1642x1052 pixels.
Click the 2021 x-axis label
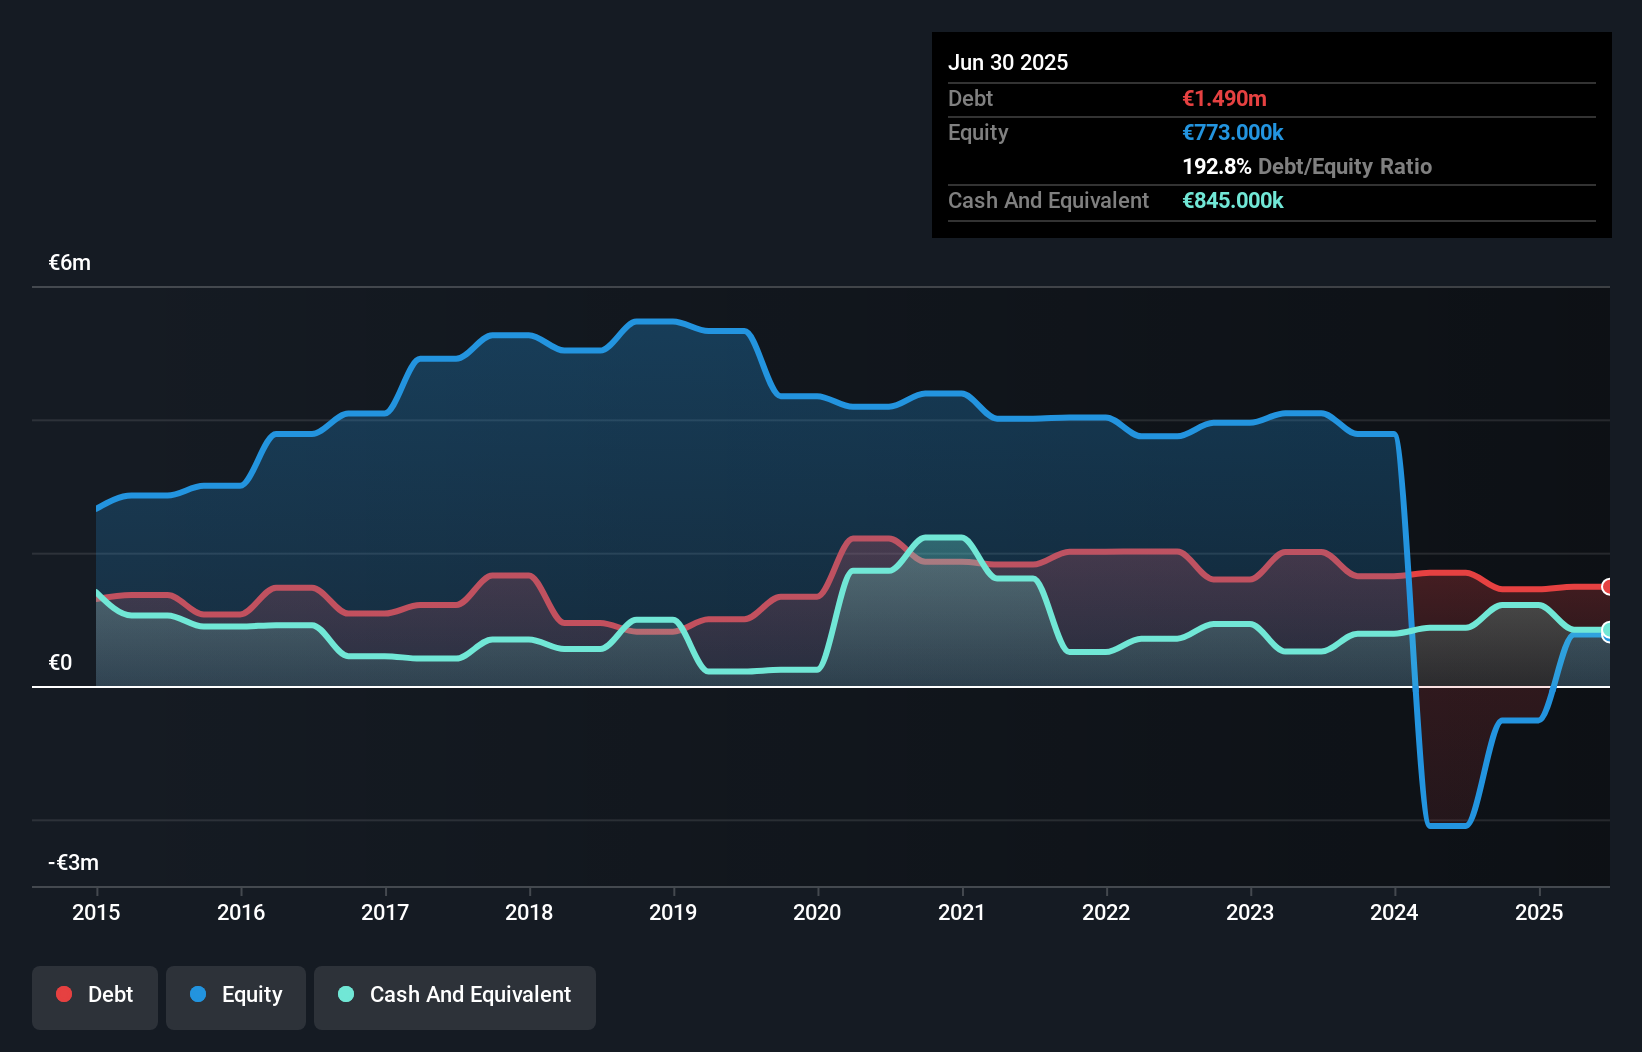click(962, 912)
